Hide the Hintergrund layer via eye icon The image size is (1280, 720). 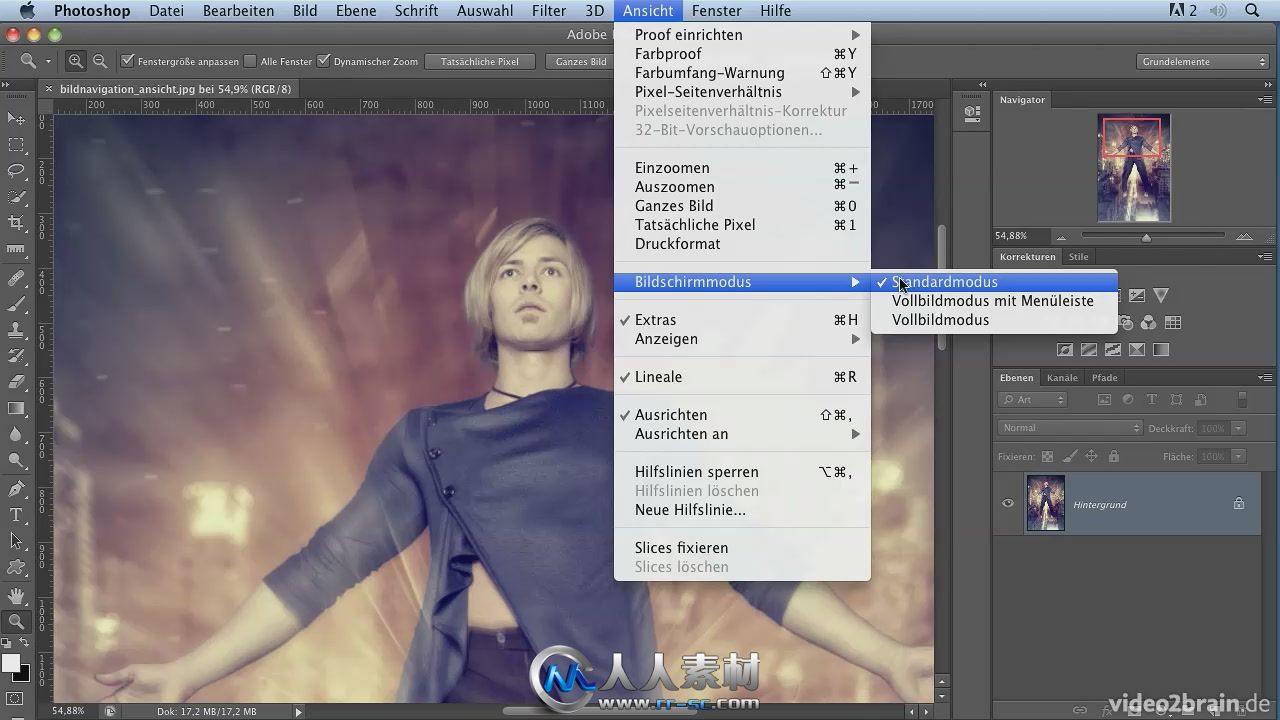[1008, 504]
